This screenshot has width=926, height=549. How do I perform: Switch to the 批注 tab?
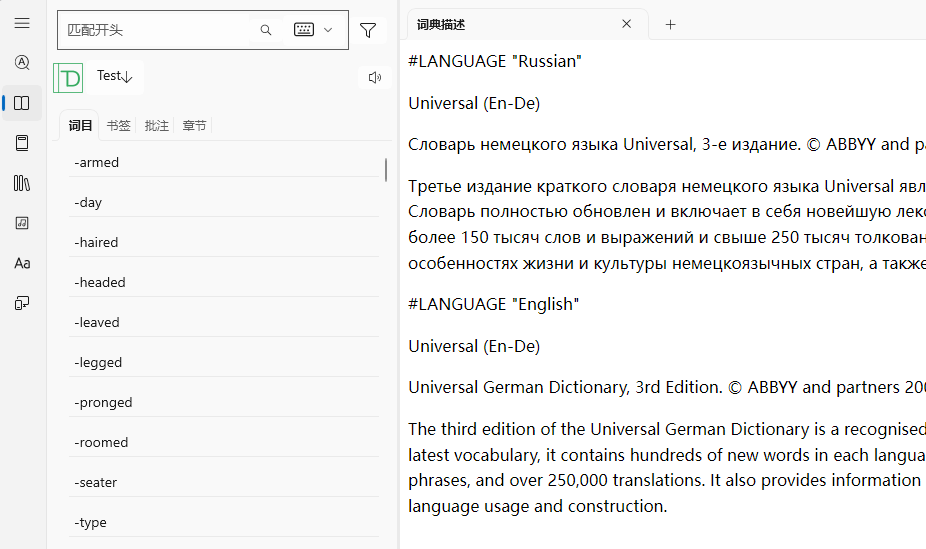[156, 126]
